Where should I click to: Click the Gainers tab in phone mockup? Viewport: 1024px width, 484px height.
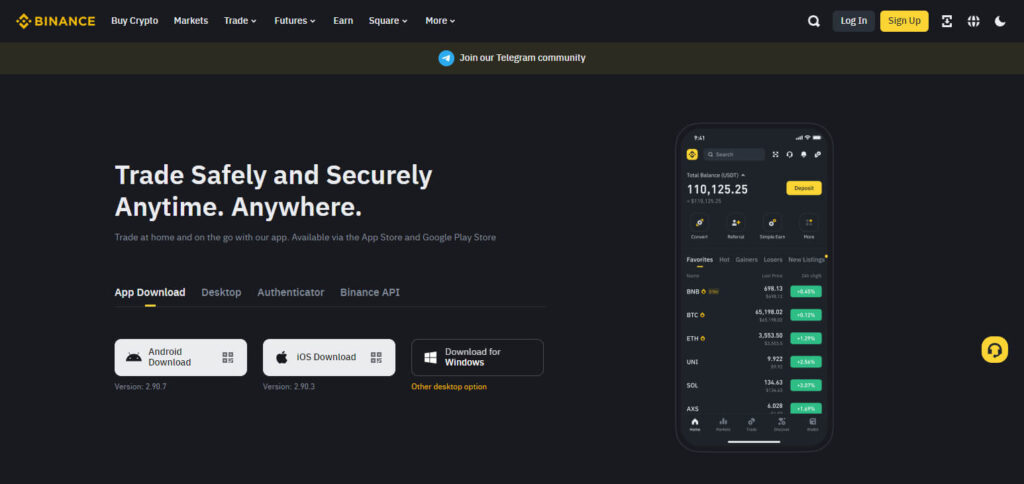(x=746, y=260)
